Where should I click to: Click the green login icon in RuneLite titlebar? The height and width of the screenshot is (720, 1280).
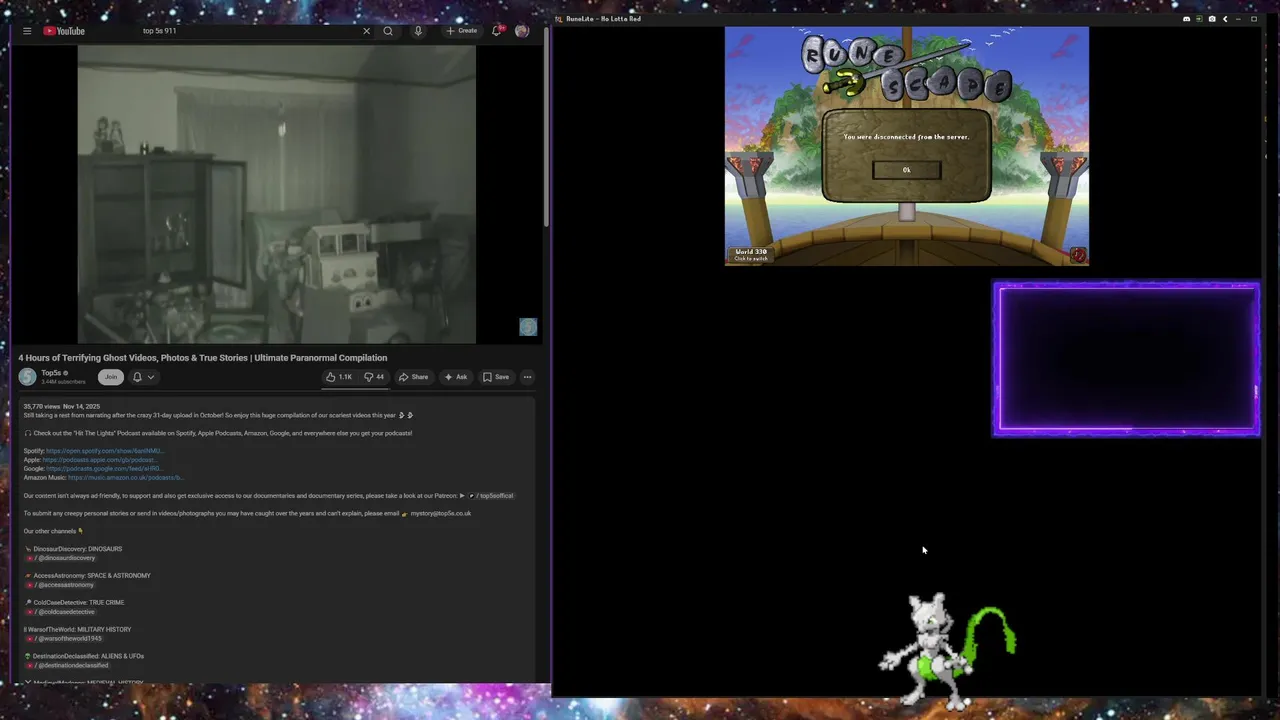(x=1199, y=19)
